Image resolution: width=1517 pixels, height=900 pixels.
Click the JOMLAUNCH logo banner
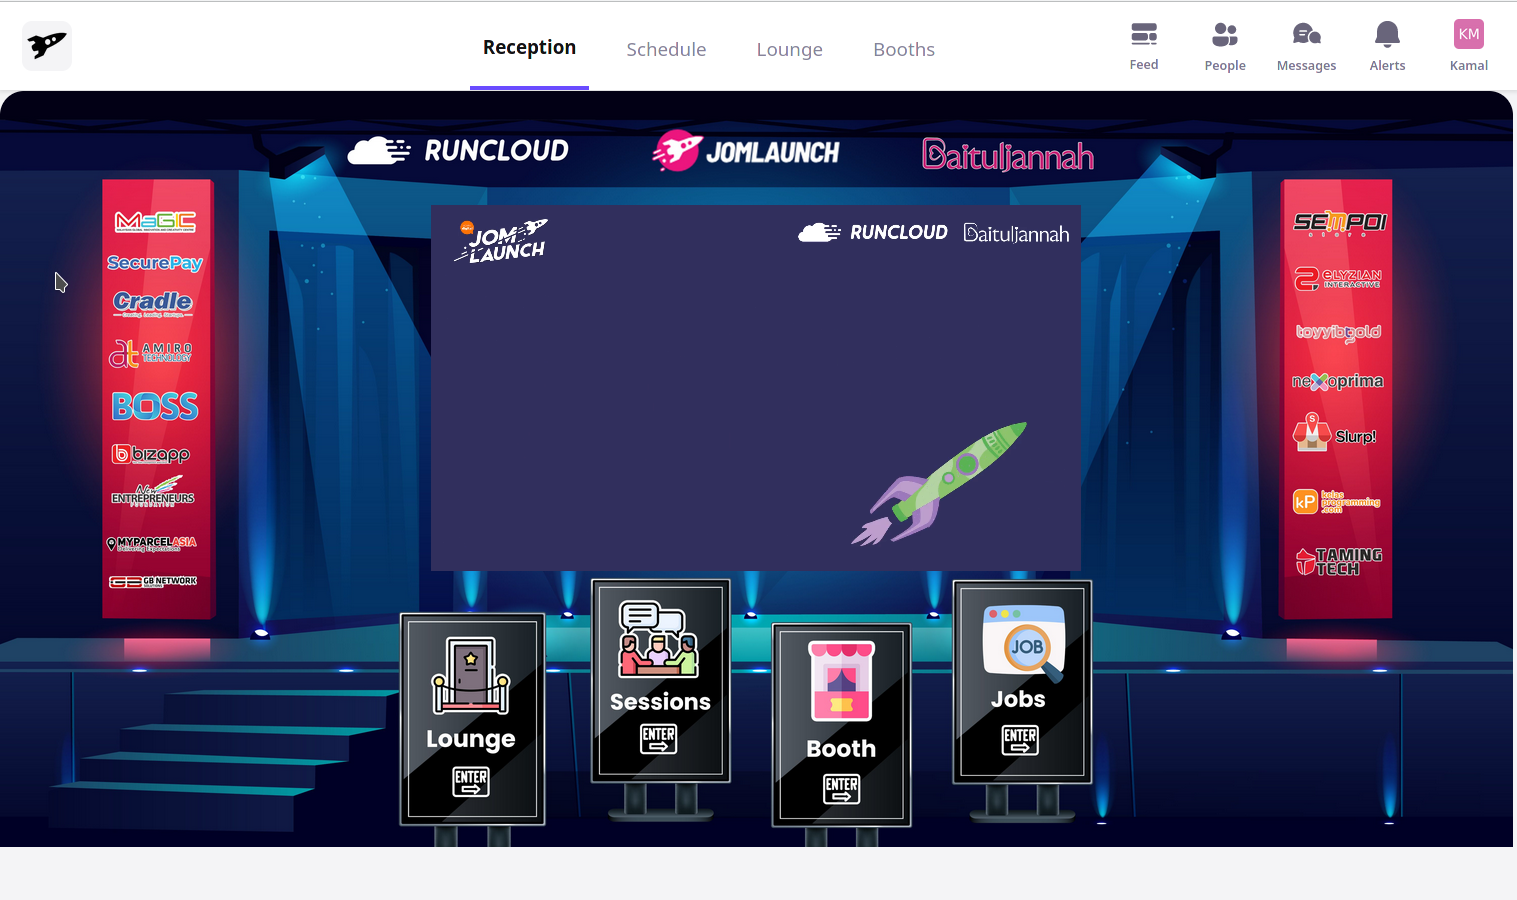pos(746,151)
